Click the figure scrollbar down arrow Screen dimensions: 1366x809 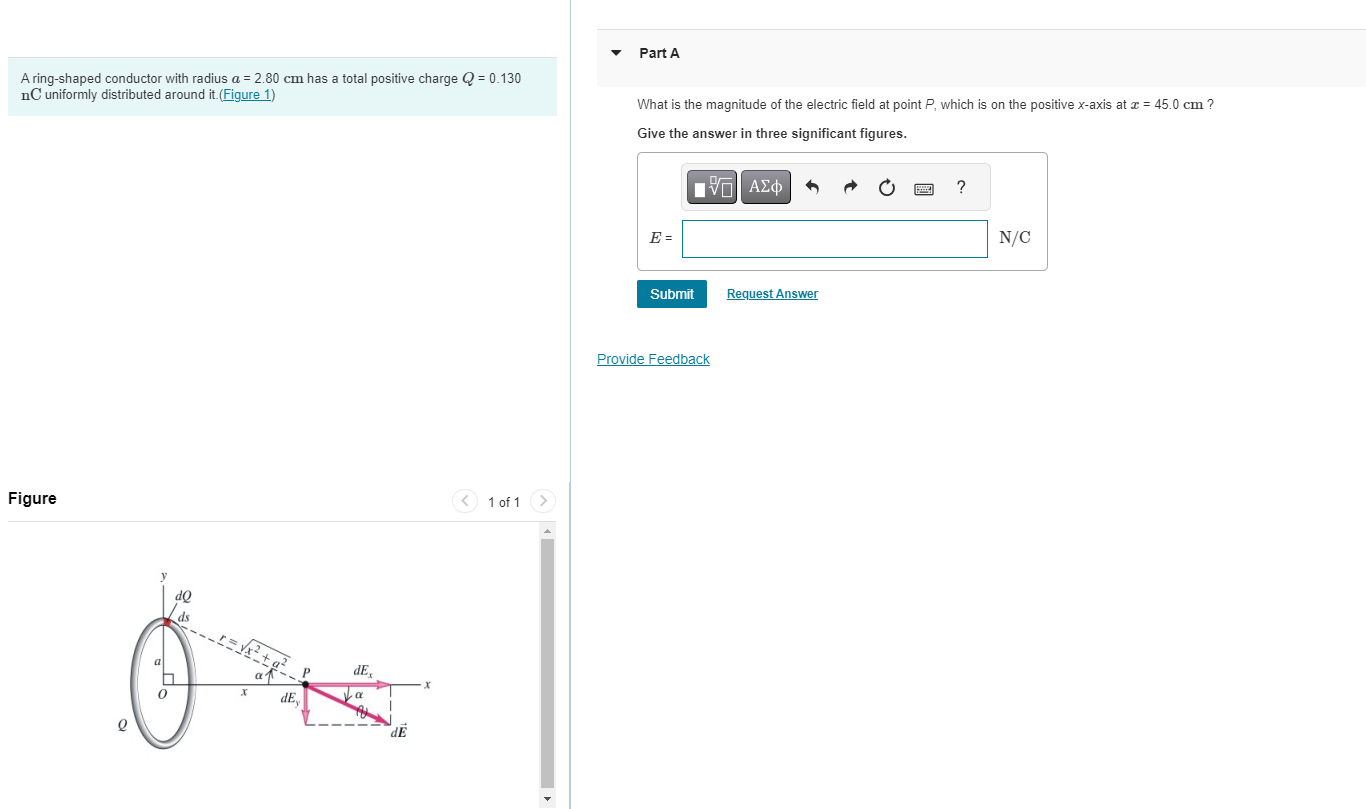coord(547,799)
